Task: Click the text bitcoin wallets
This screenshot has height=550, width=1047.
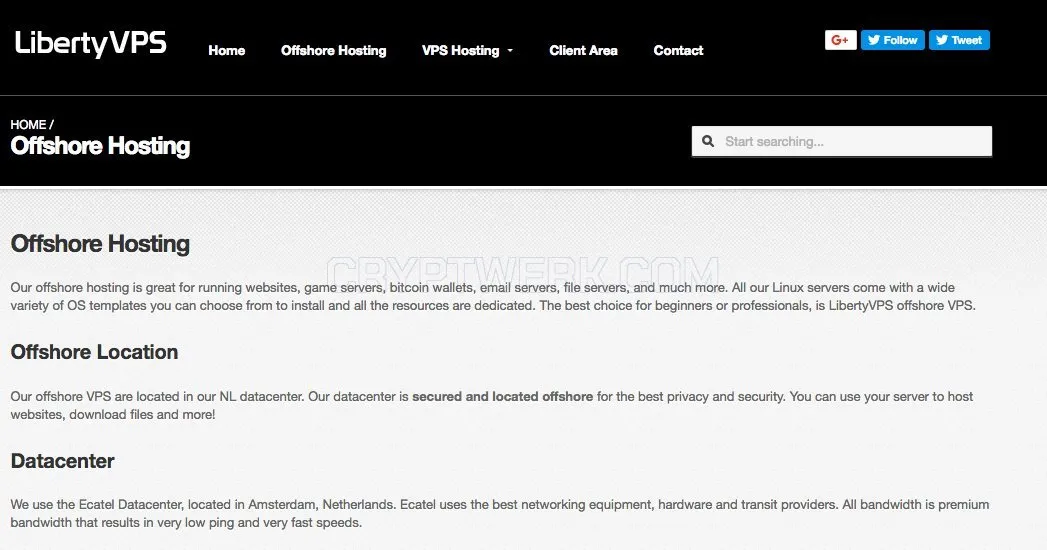Action: click(x=430, y=288)
